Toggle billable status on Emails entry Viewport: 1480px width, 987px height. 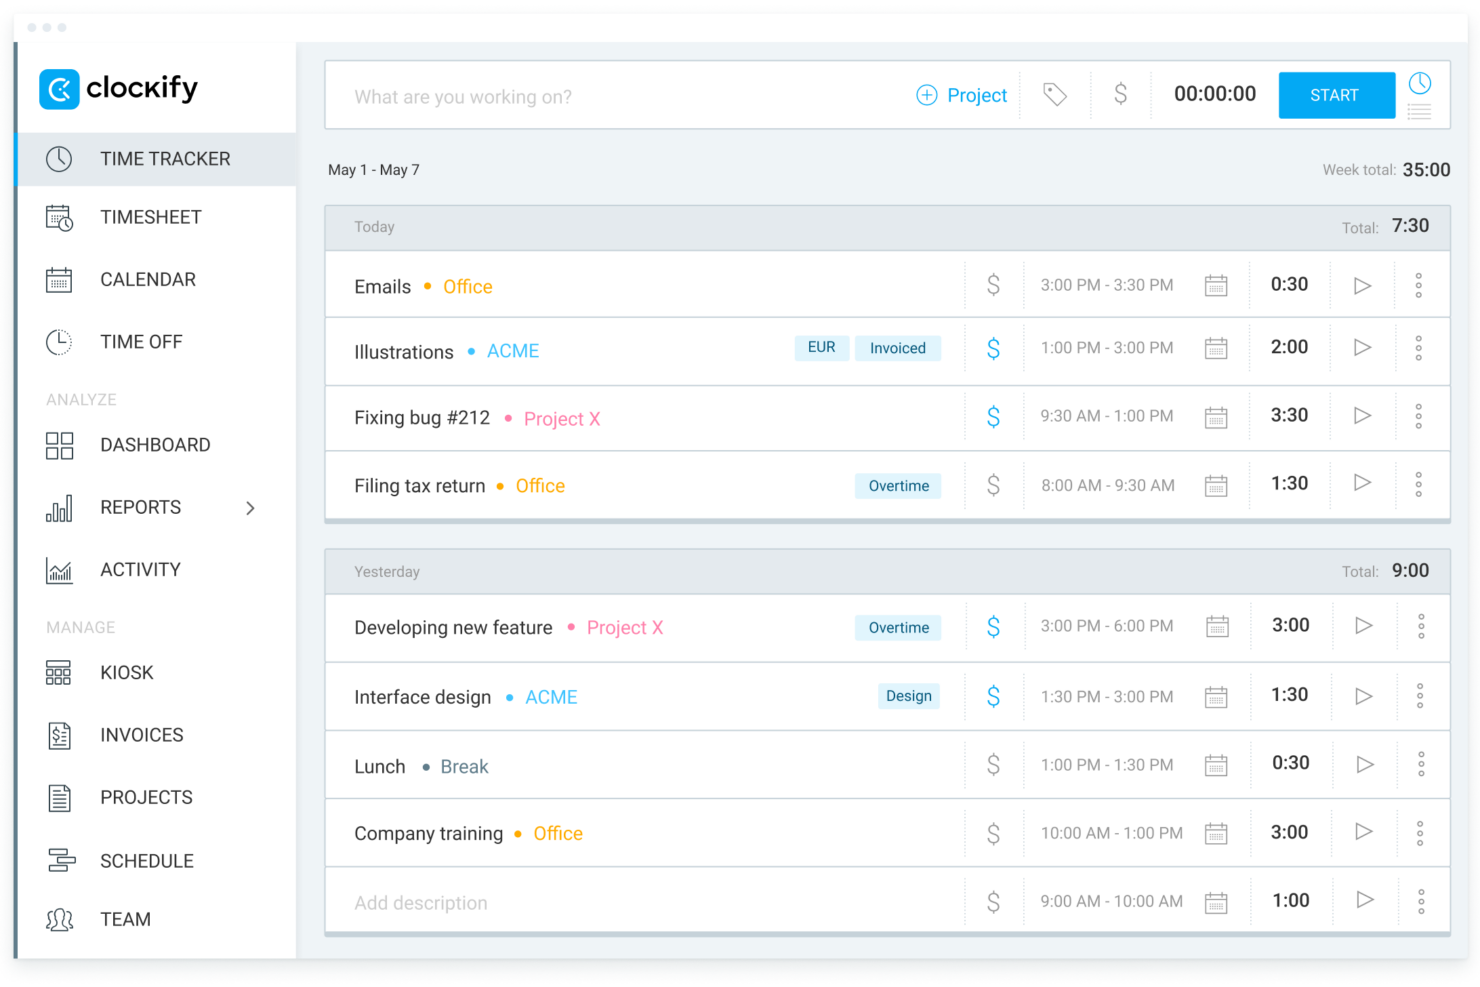pos(993,286)
